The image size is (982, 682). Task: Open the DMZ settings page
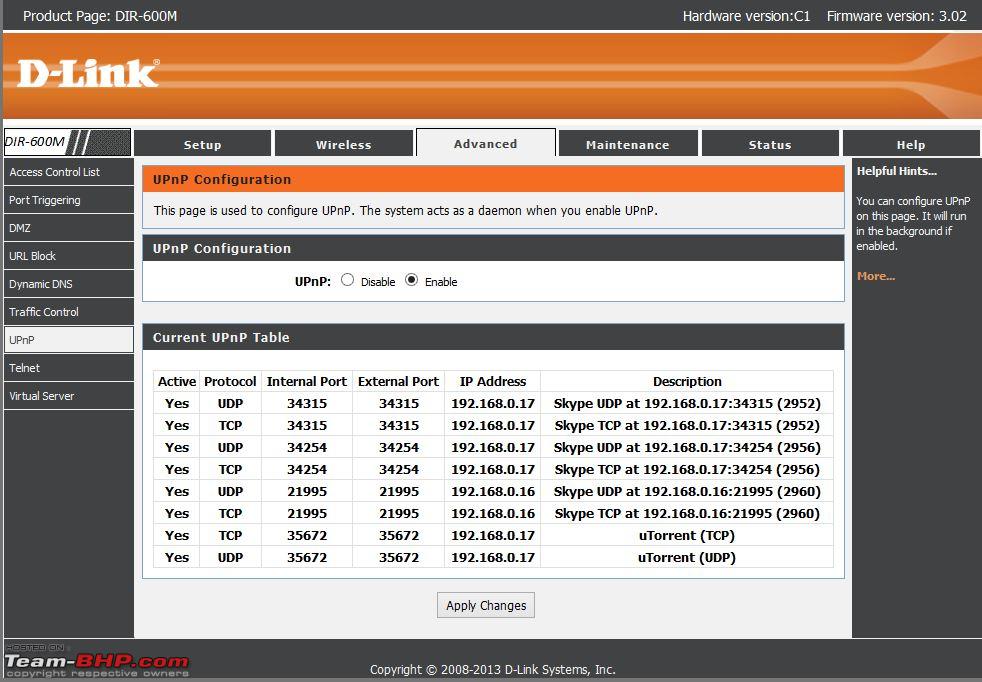coord(68,228)
